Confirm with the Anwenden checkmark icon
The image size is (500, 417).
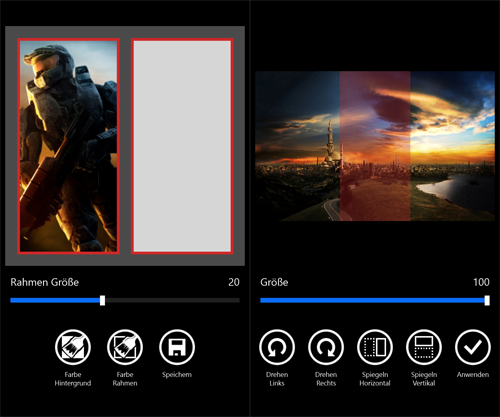click(473, 347)
